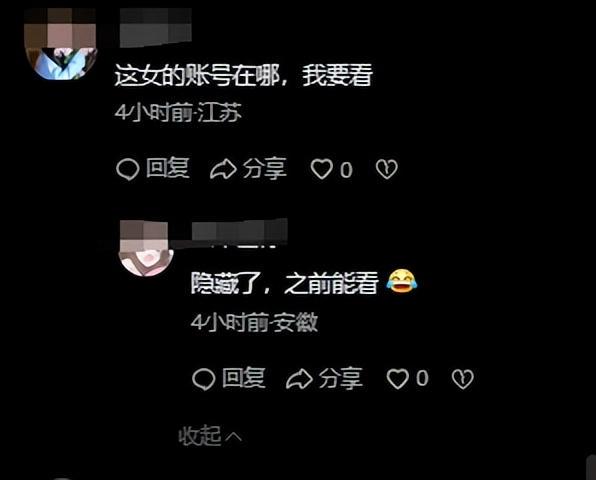Collapse replies with 收起 chevron
Image resolution: width=596 pixels, height=480 pixels.
point(210,436)
